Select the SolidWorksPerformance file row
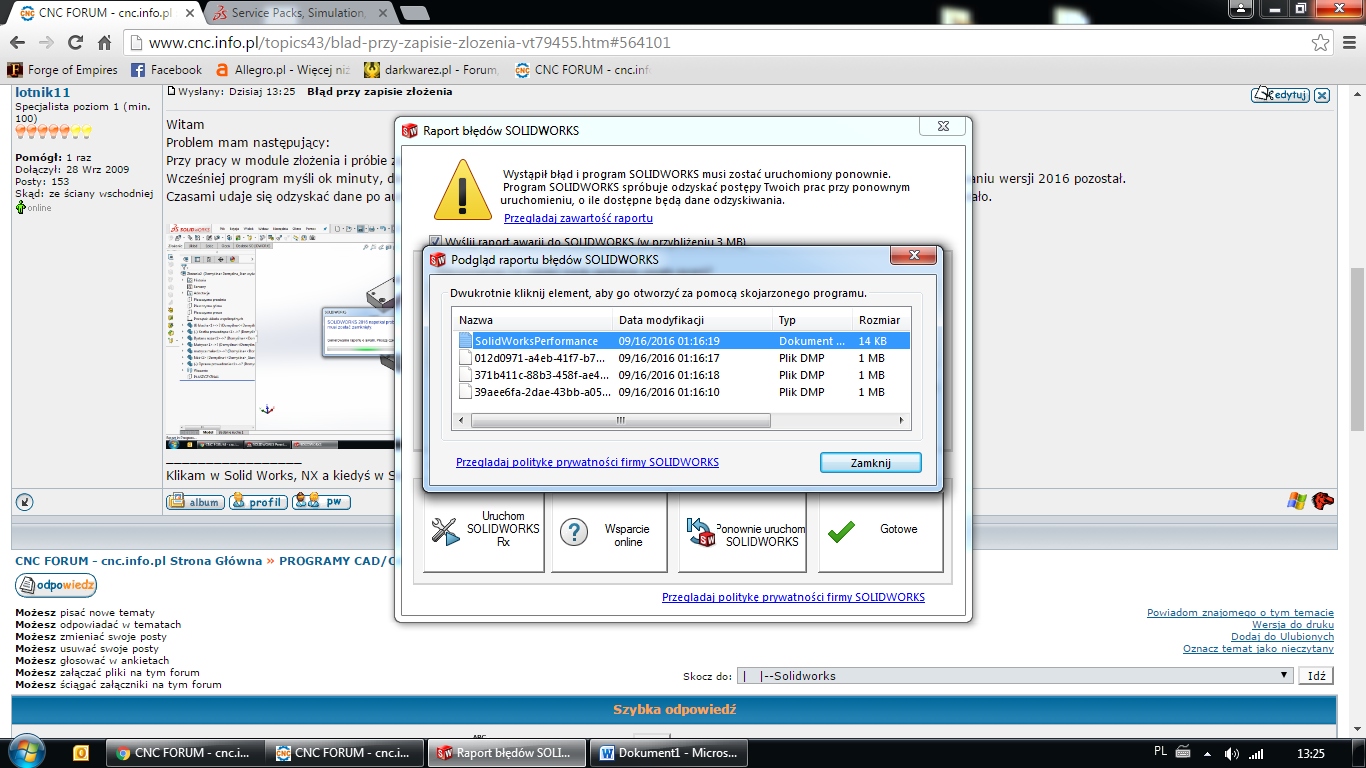The width and height of the screenshot is (1366, 768). coord(682,341)
